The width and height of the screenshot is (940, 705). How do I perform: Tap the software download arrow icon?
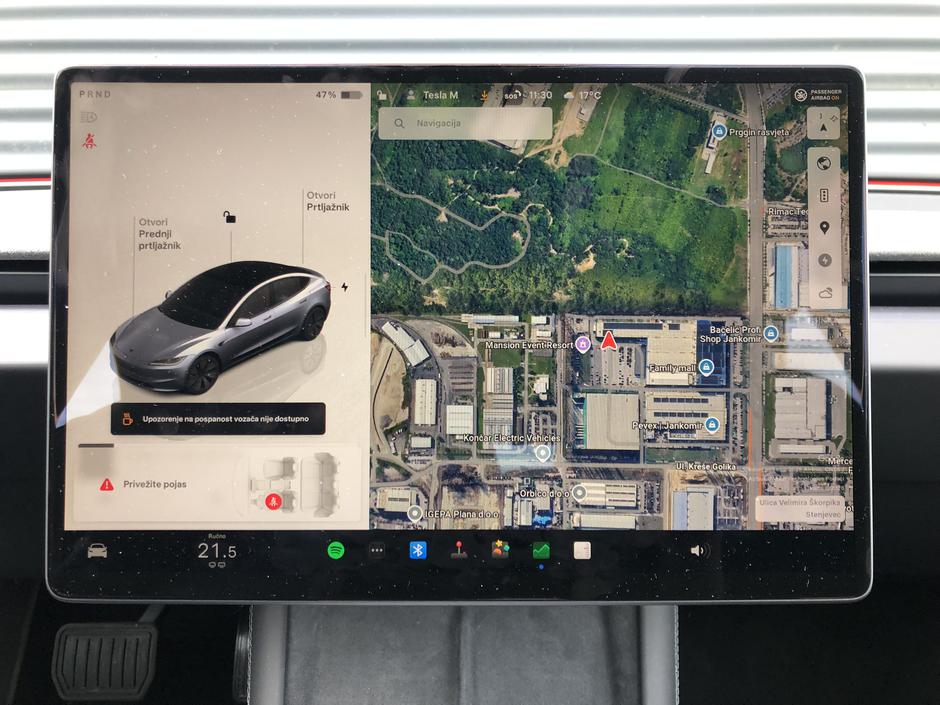point(485,95)
